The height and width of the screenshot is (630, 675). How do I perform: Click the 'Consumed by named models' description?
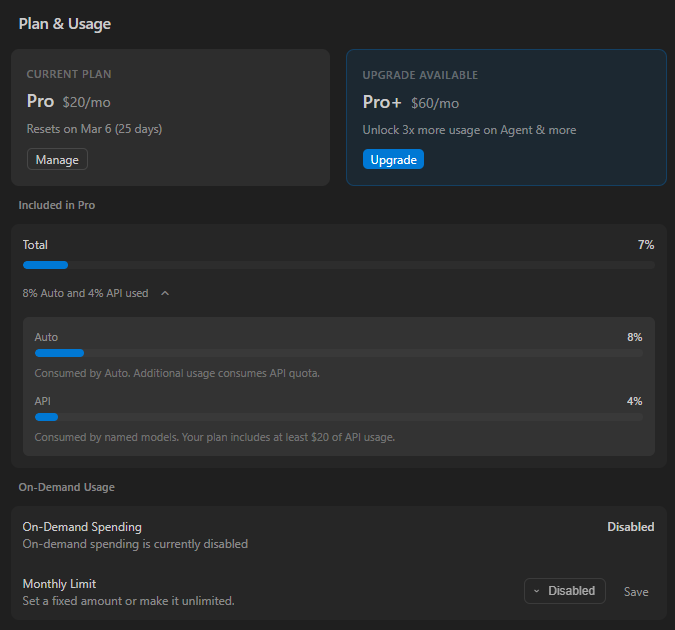pyautogui.click(x=215, y=437)
